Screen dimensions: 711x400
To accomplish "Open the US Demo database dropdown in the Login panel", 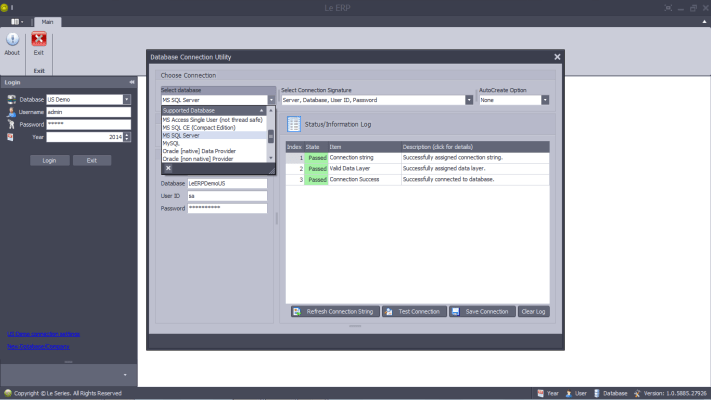I will [127, 99].
